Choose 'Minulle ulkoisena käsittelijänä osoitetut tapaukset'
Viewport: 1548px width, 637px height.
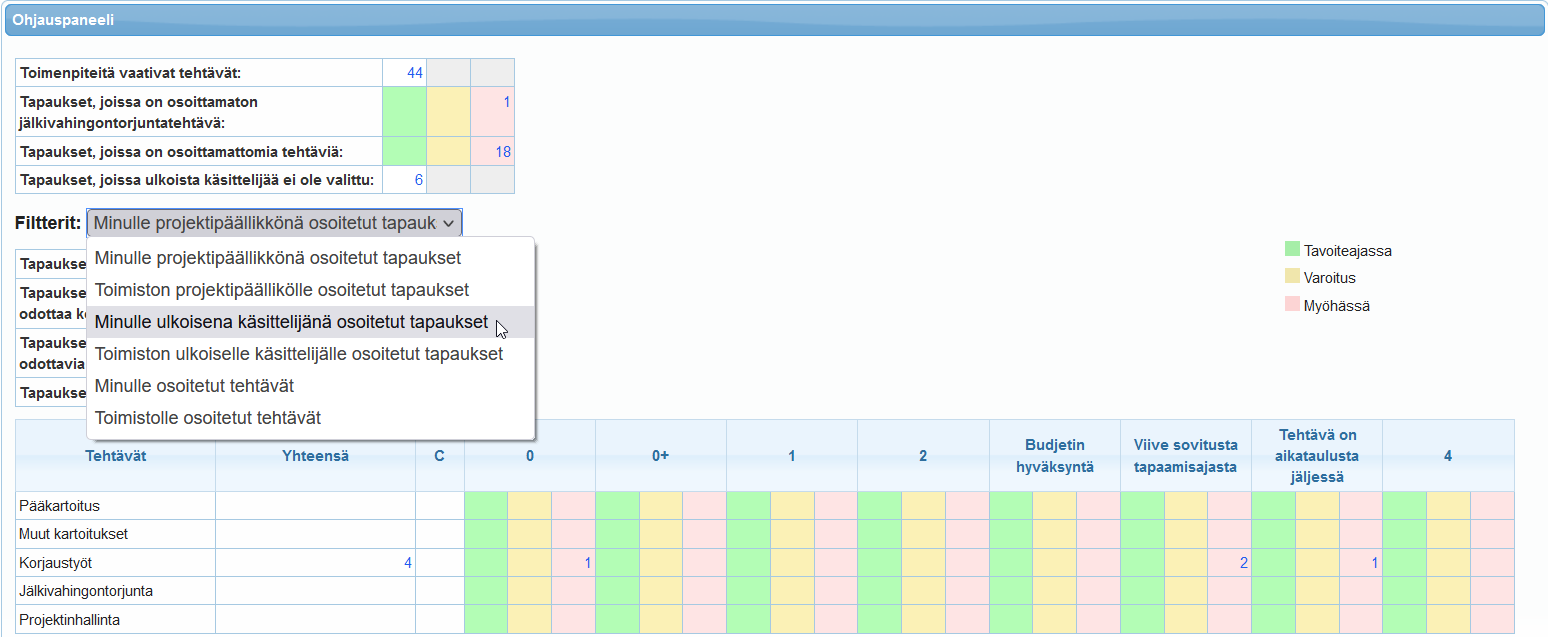point(291,322)
